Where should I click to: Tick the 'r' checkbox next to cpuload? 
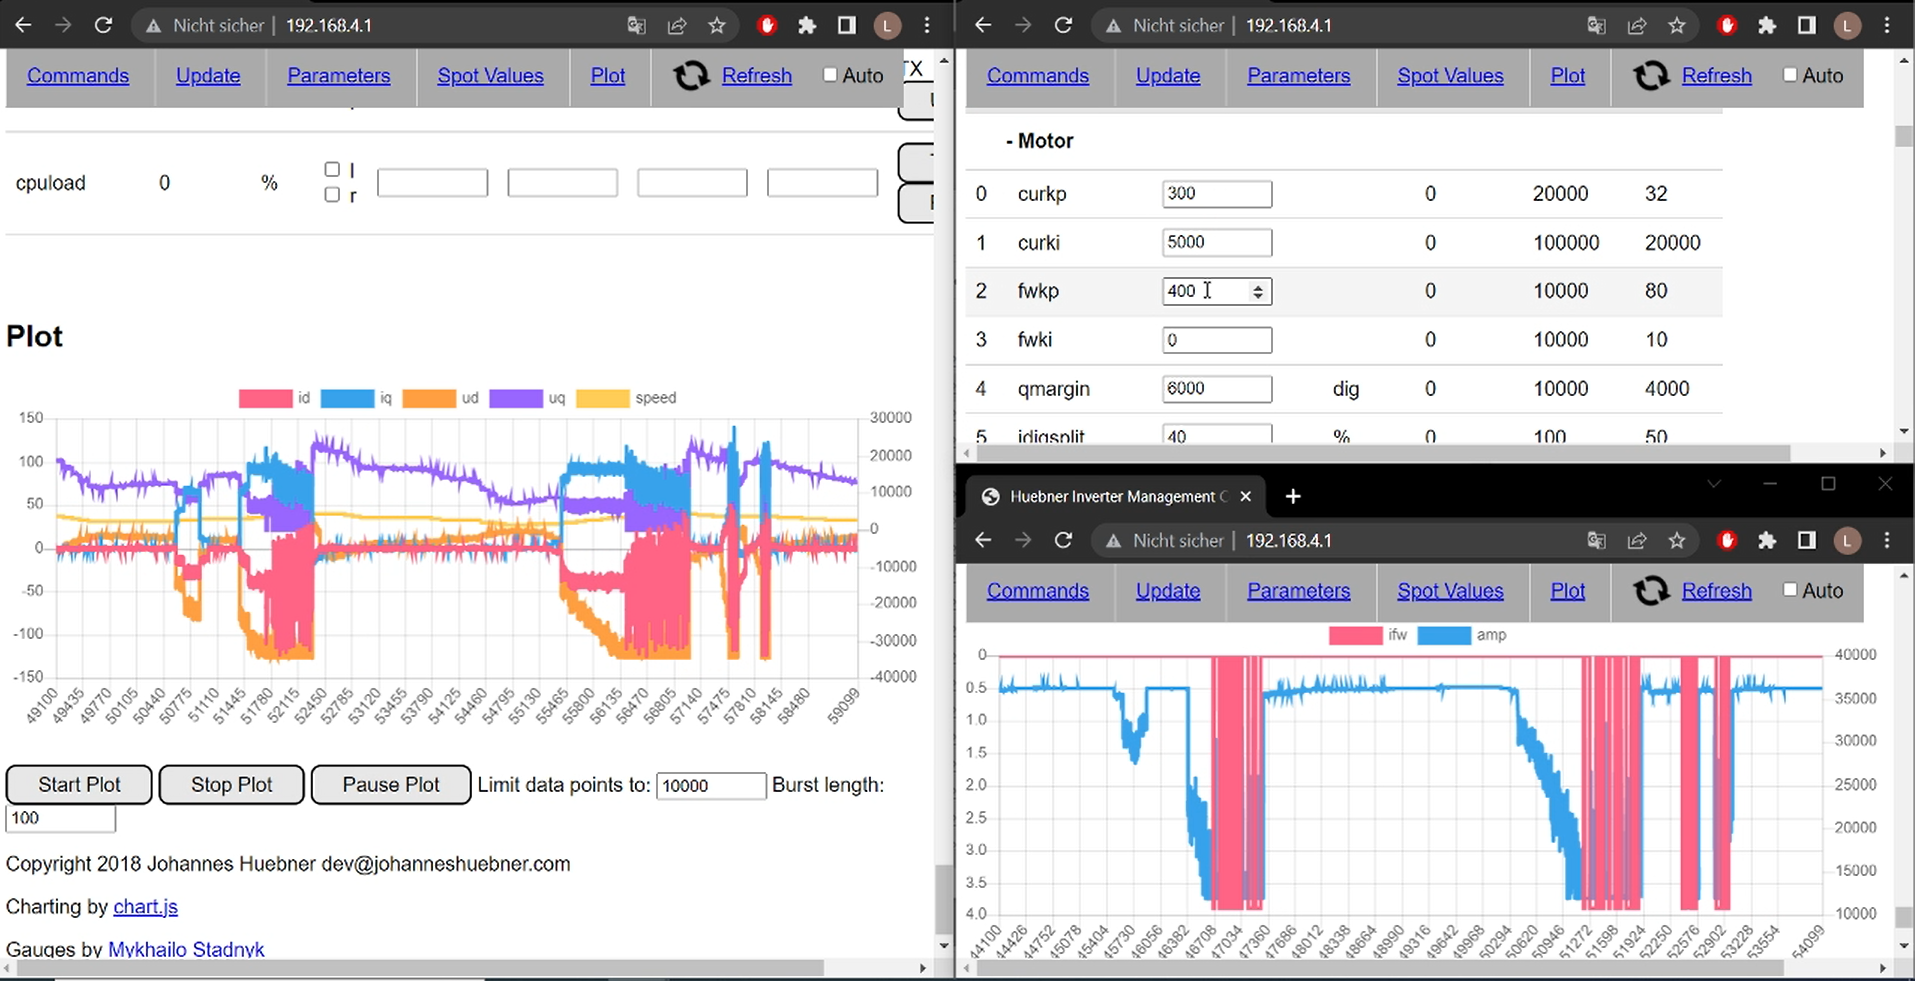tap(332, 195)
